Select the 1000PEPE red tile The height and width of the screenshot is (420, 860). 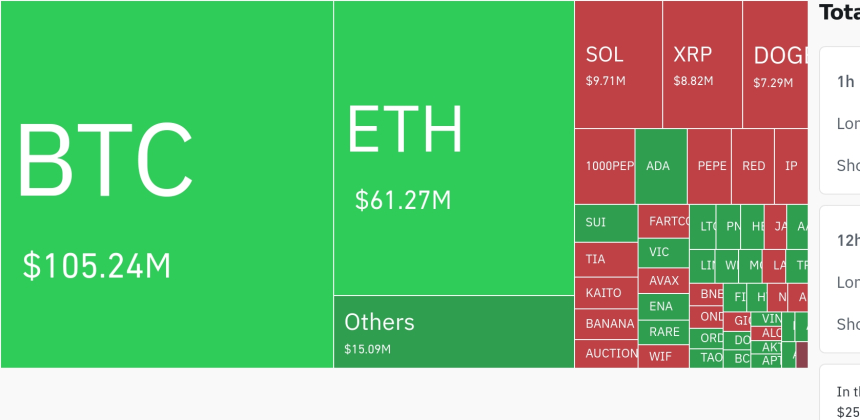[605, 166]
